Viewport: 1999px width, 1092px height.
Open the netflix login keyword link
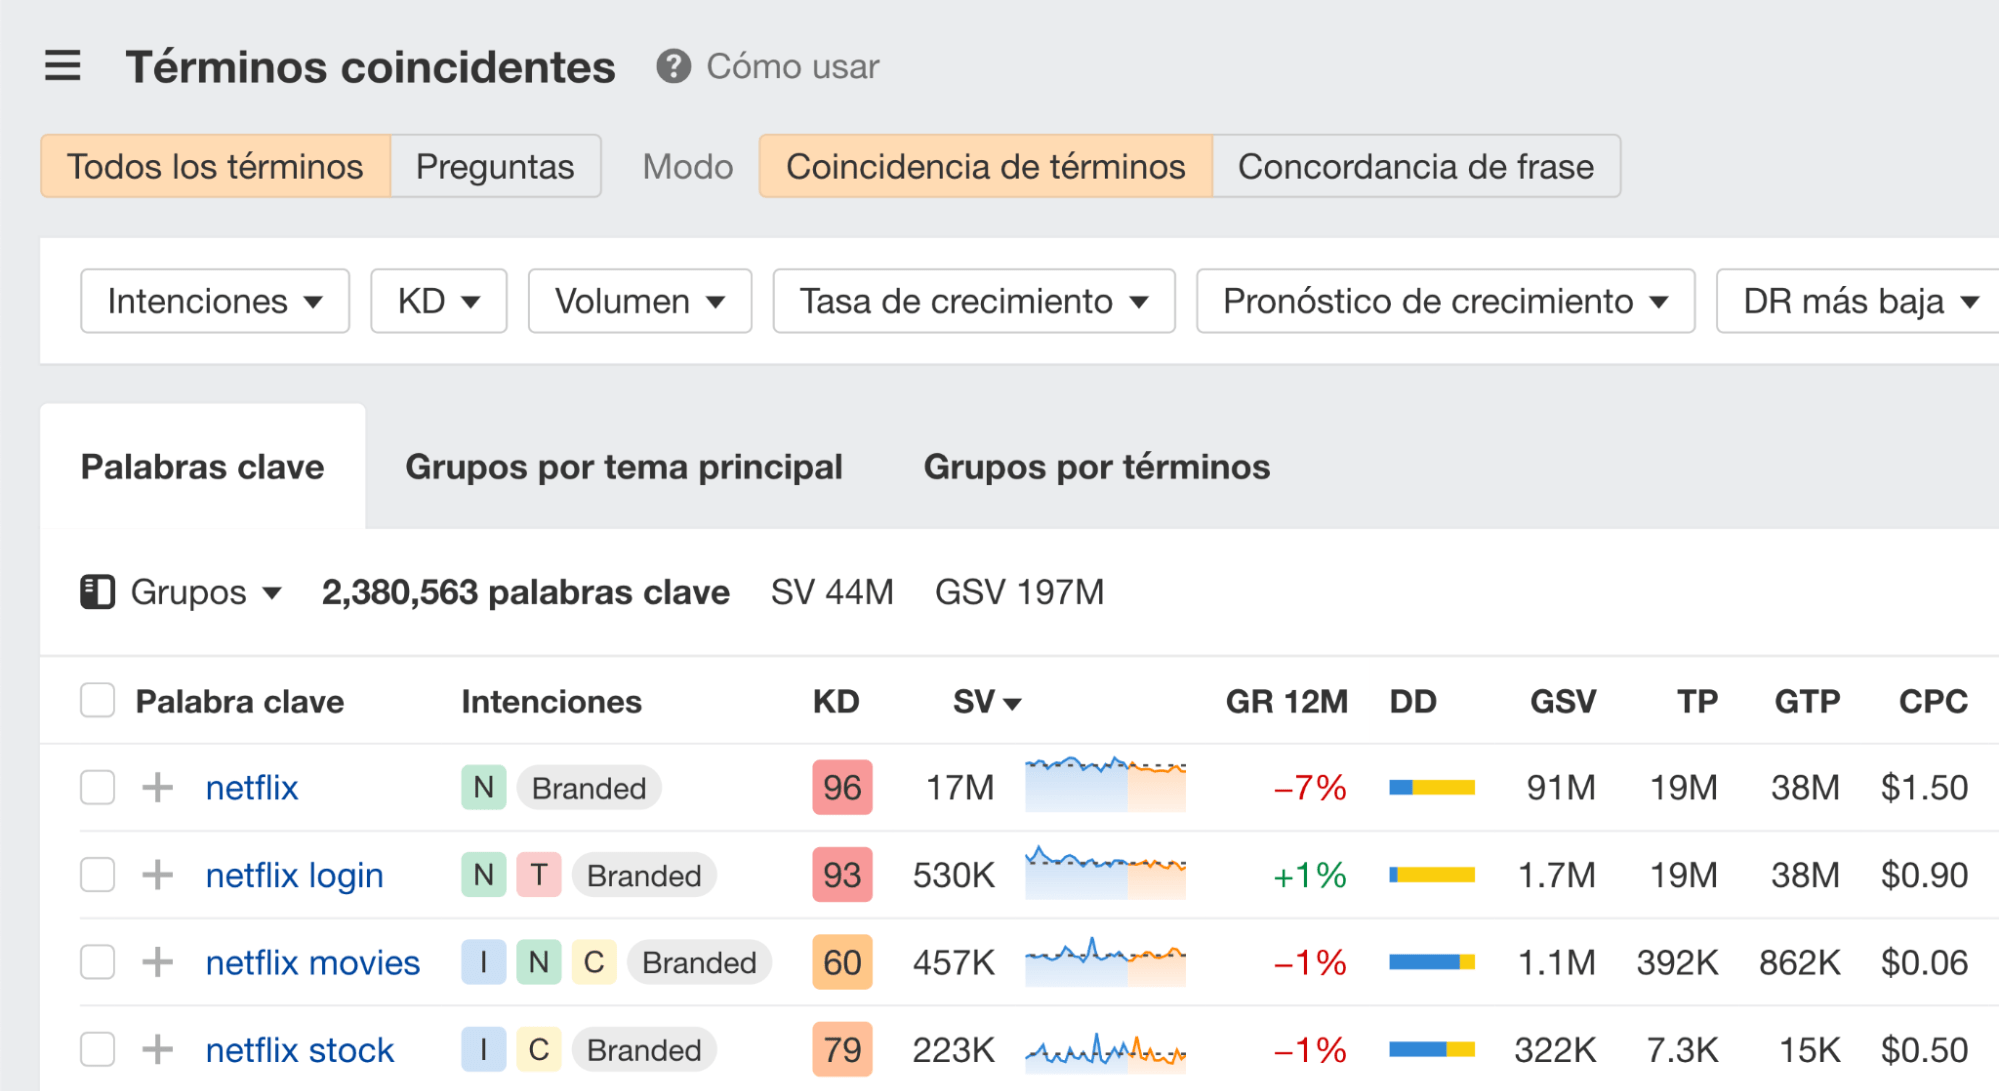[x=294, y=874]
